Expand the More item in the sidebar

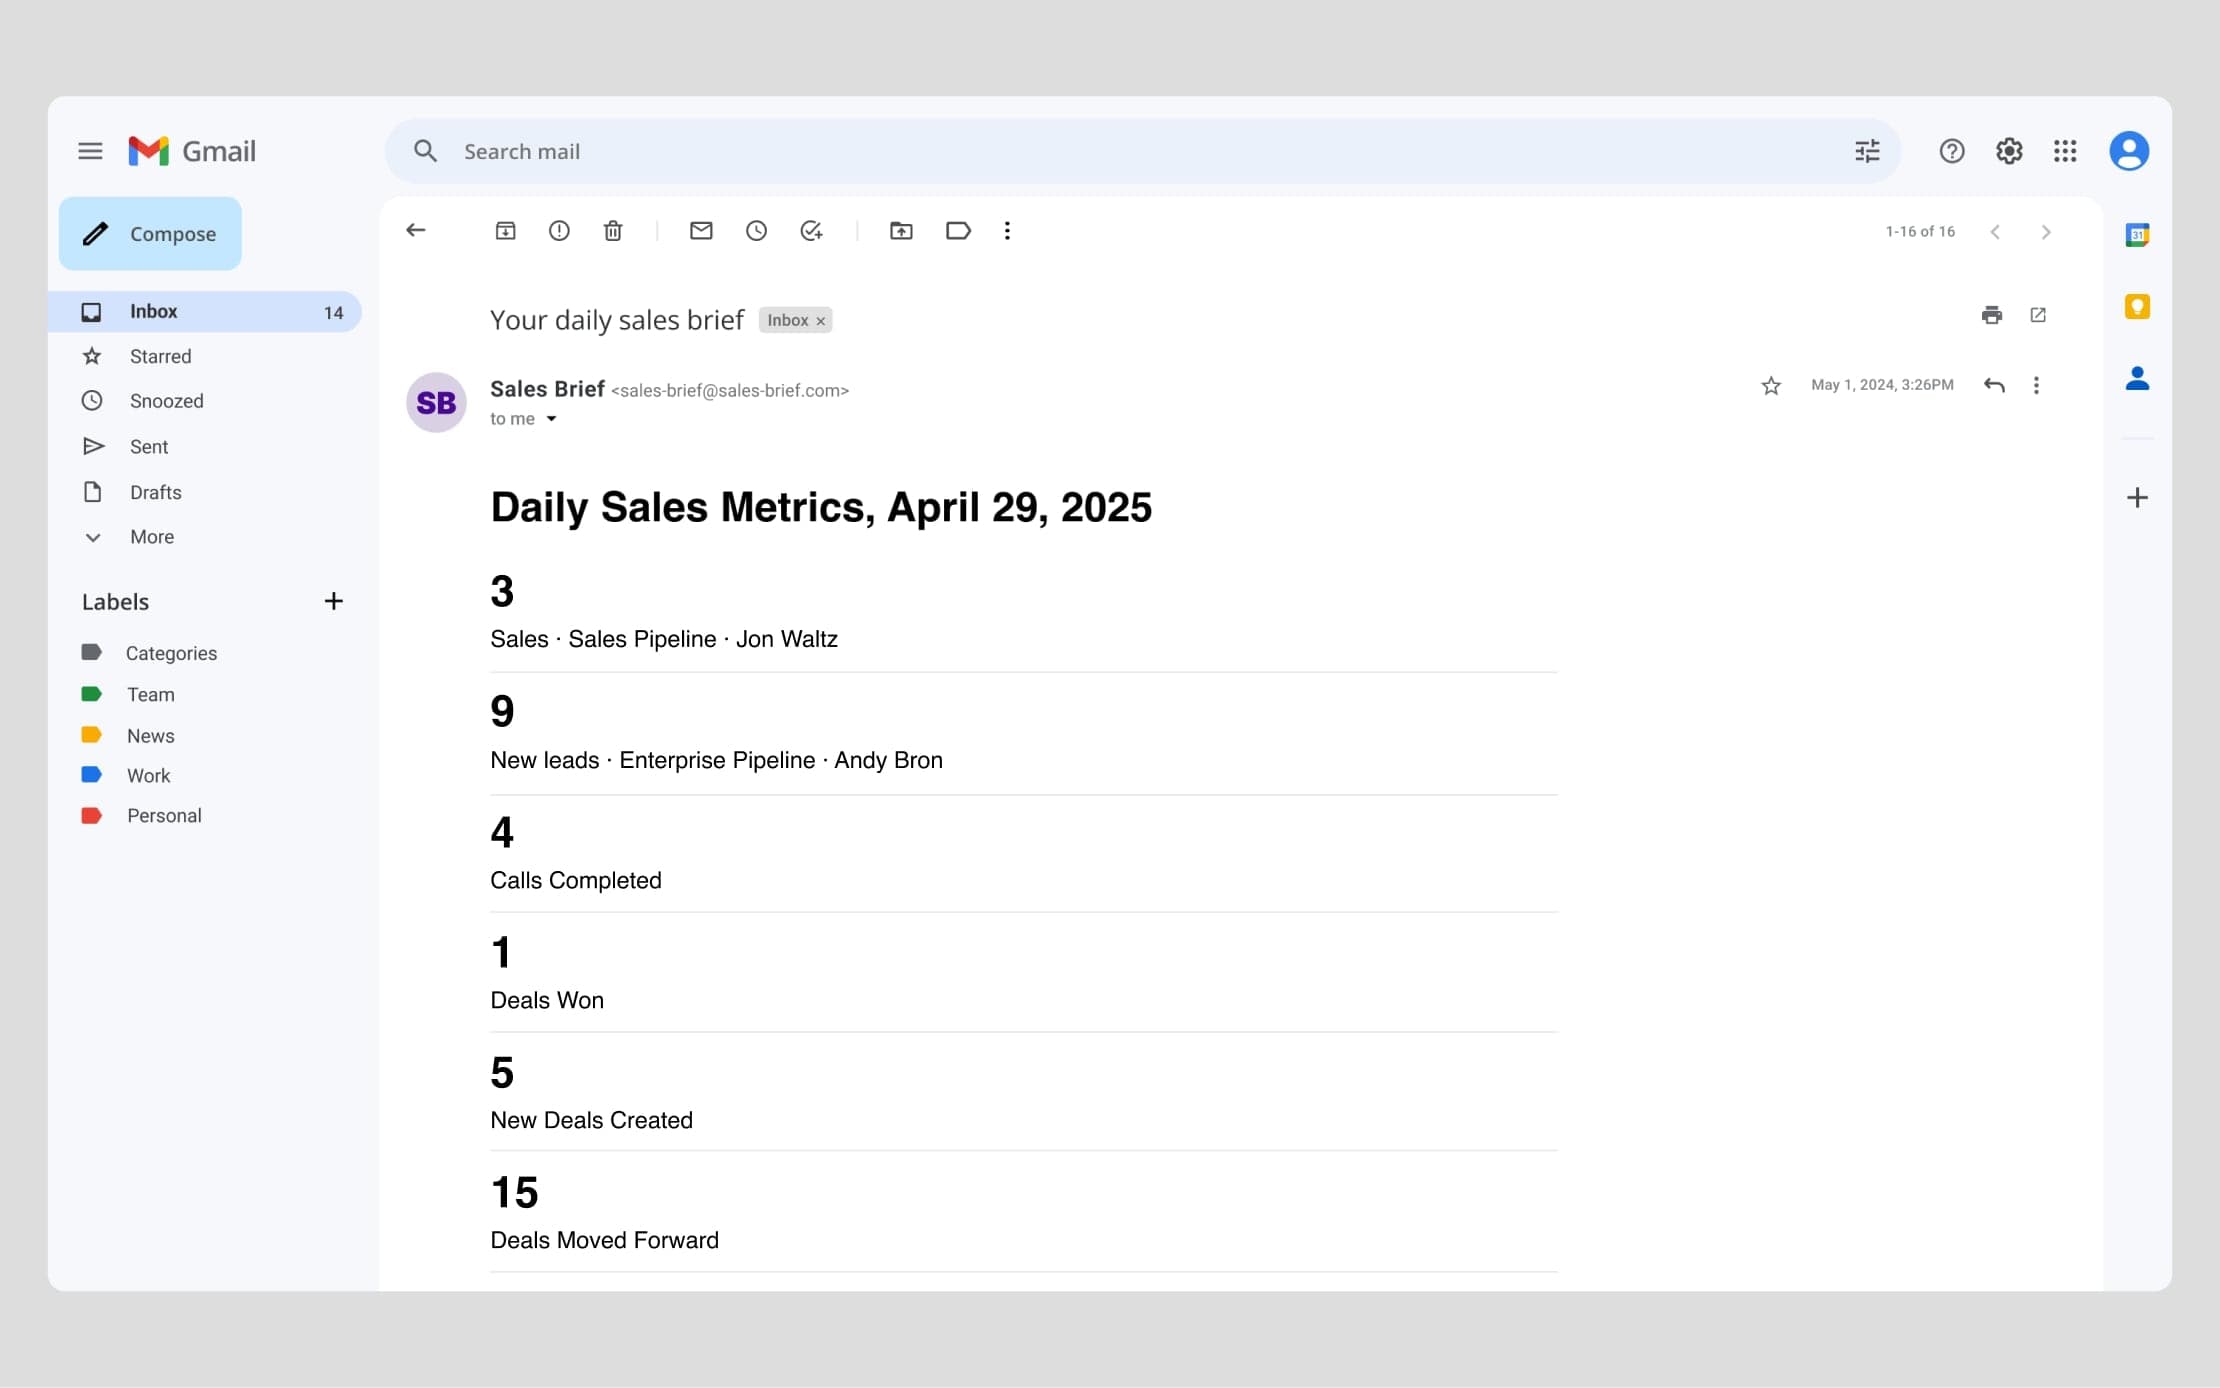pyautogui.click(x=151, y=537)
